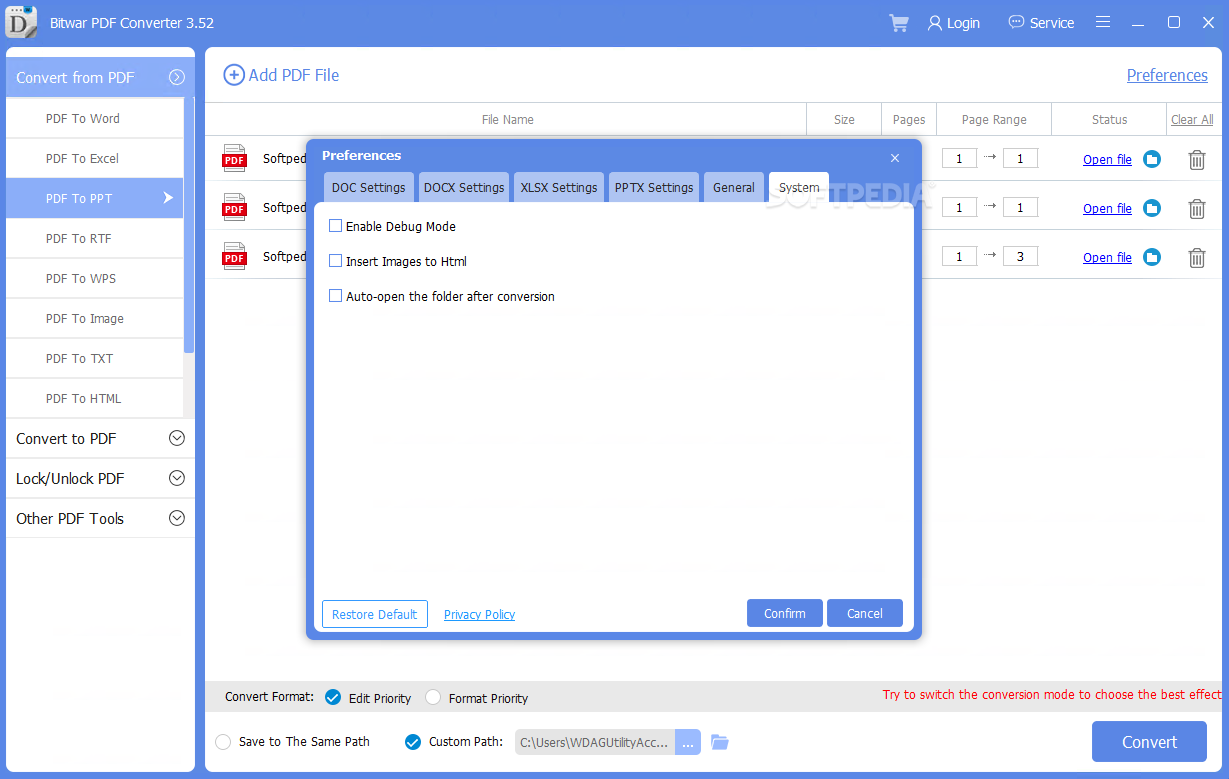Check Auto-open the folder after conversion

point(335,296)
